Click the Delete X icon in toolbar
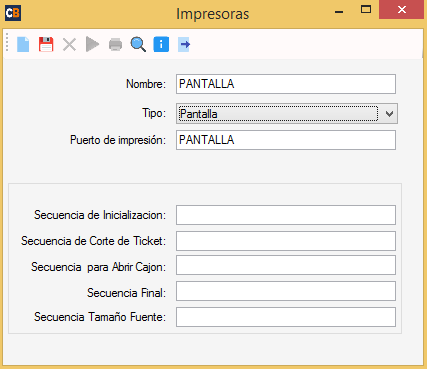The height and width of the screenshot is (369, 427). coord(69,44)
